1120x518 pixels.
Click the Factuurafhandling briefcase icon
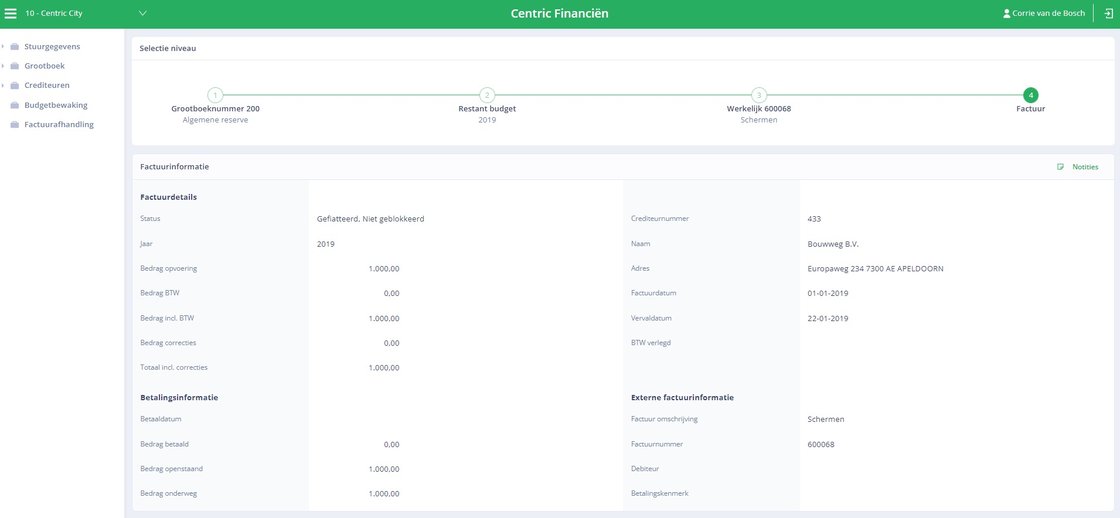coord(14,124)
